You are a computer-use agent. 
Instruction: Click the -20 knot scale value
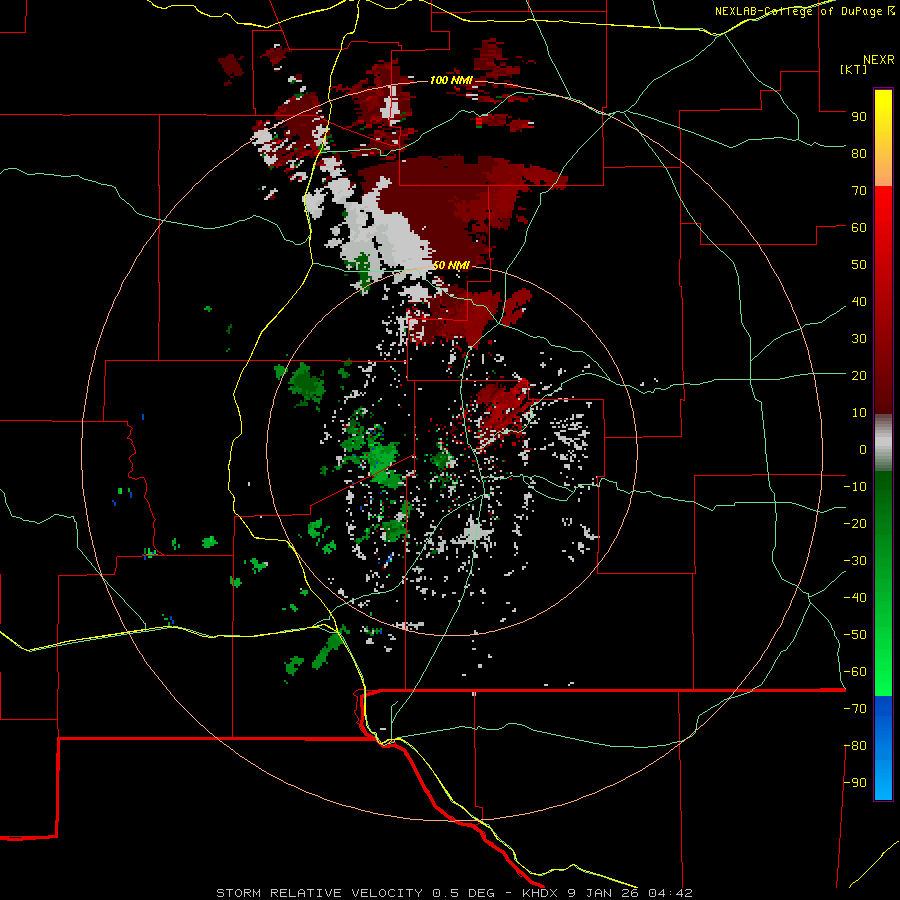tap(855, 523)
